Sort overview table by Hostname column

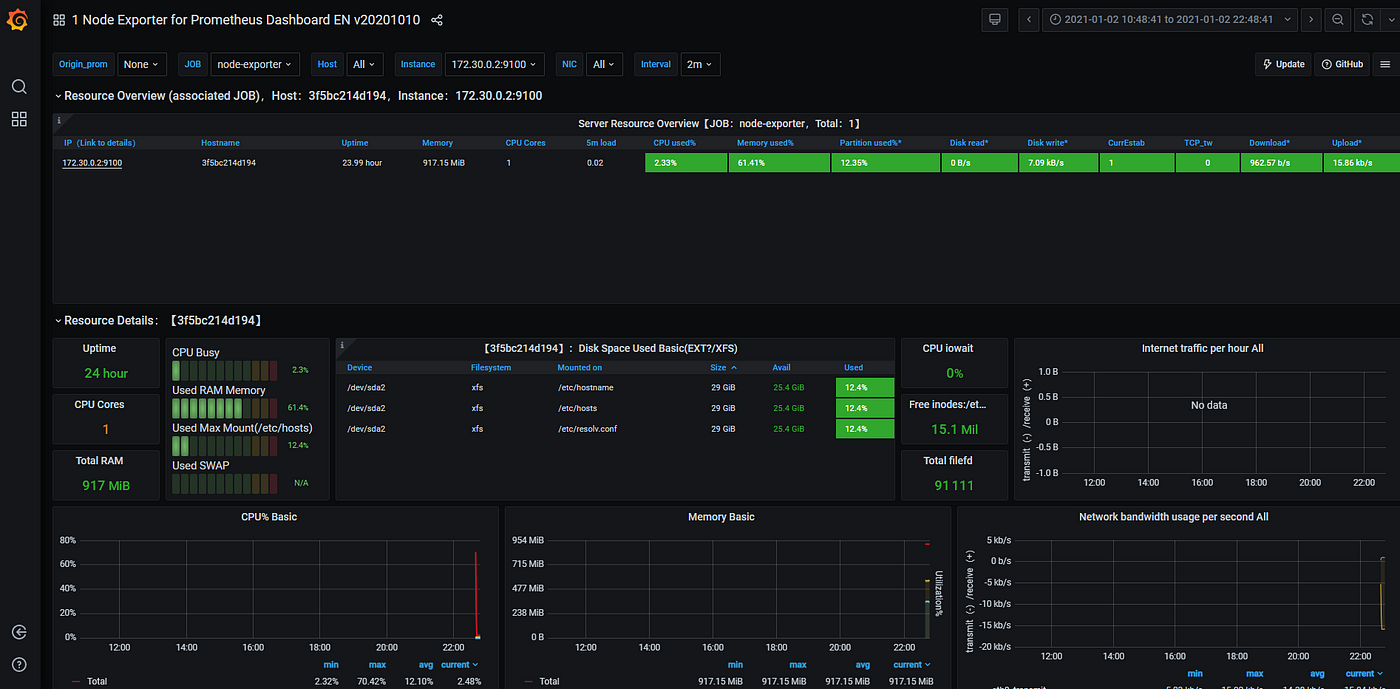[220, 143]
